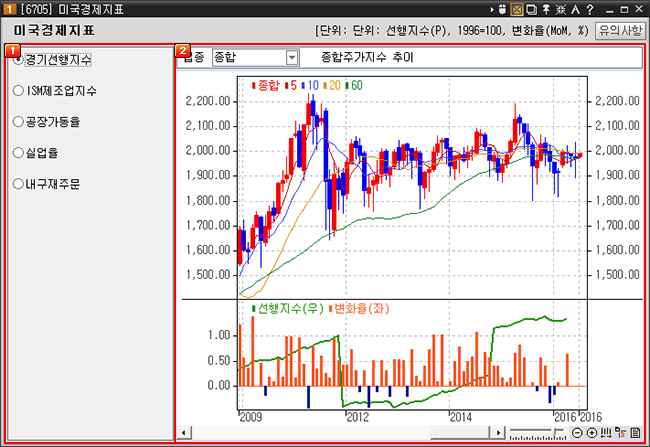Open help with the question mark icon
This screenshot has width=650, height=447.
pyautogui.click(x=589, y=9)
